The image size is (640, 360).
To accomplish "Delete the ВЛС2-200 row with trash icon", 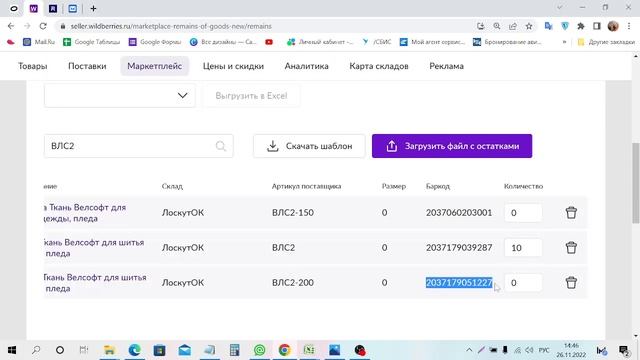I will click(571, 282).
